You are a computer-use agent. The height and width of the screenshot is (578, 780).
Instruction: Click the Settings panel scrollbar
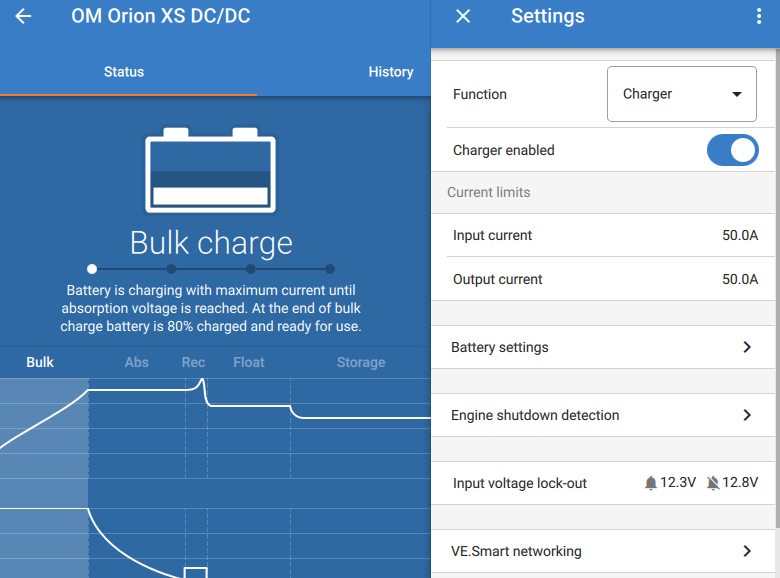coord(778,289)
